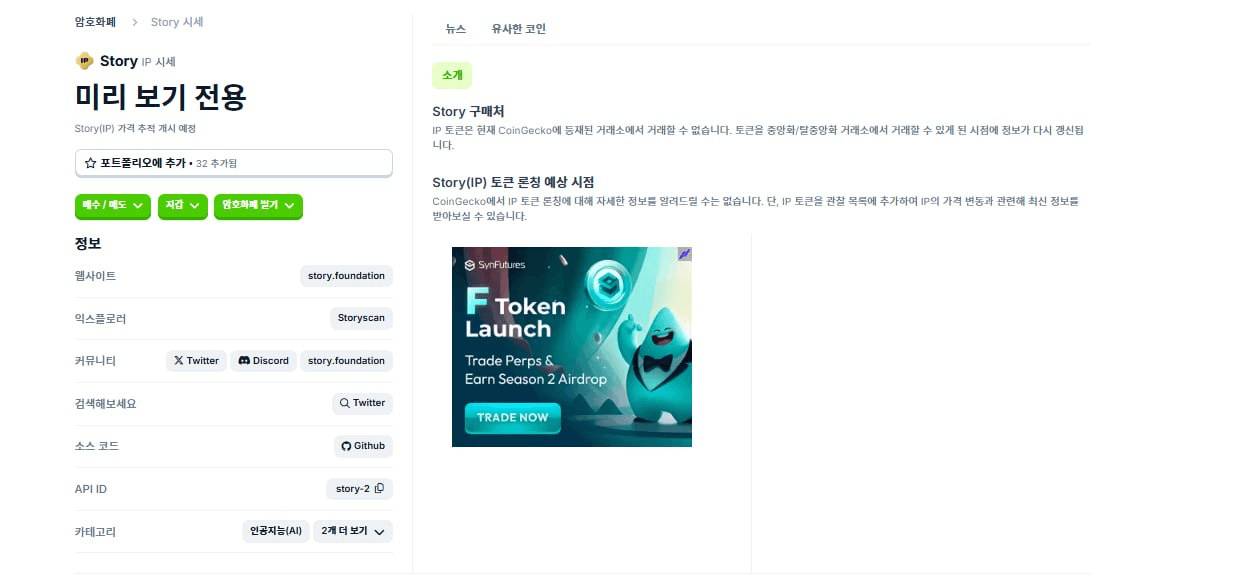Viewport: 1245px width, 578px height.
Task: Expand the 암호화폐 벌기 dropdown
Action: pos(258,205)
